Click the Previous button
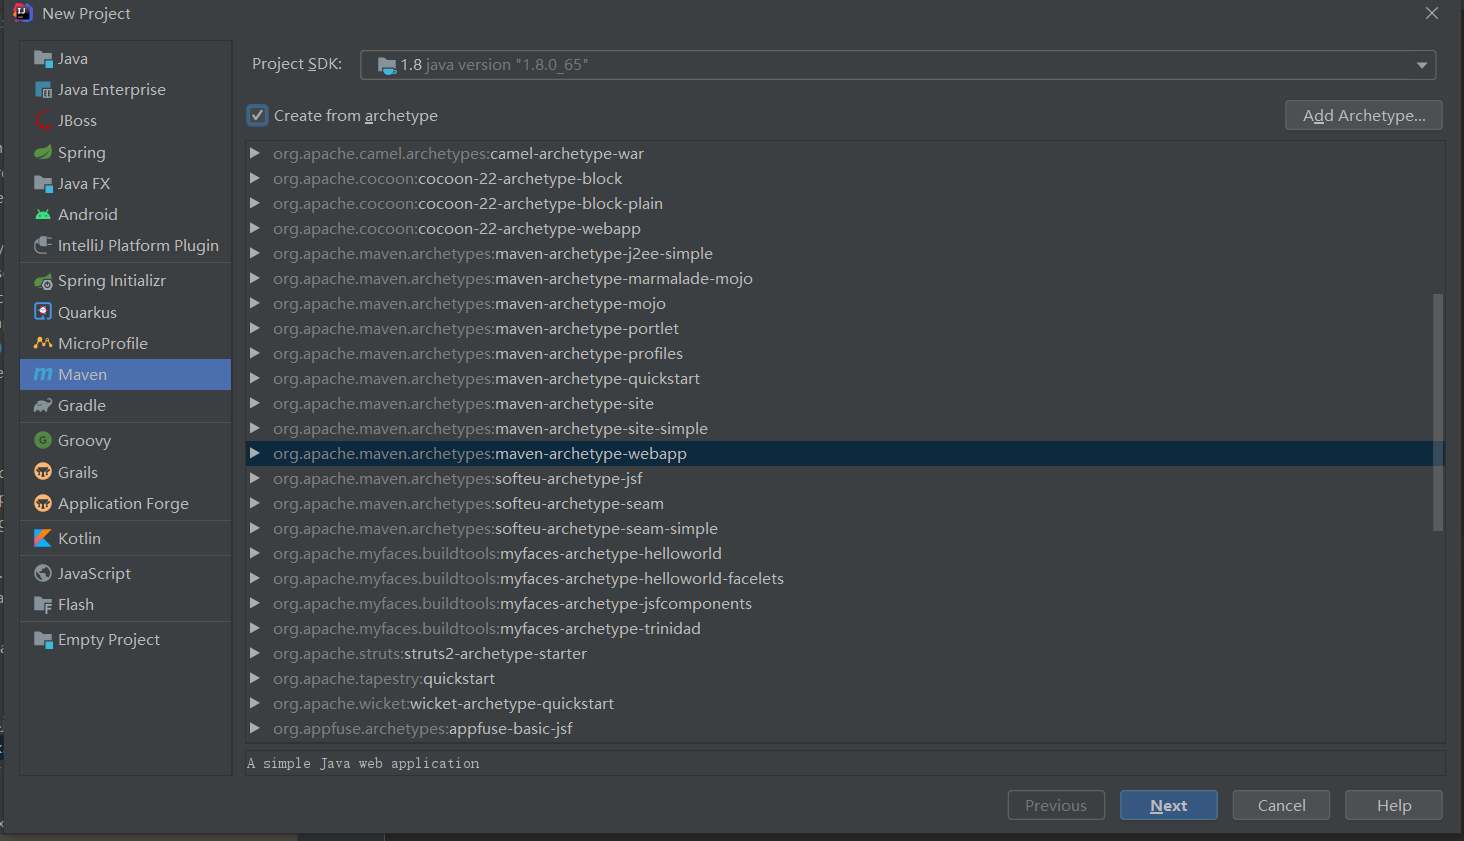Image resolution: width=1464 pixels, height=841 pixels. point(1056,805)
